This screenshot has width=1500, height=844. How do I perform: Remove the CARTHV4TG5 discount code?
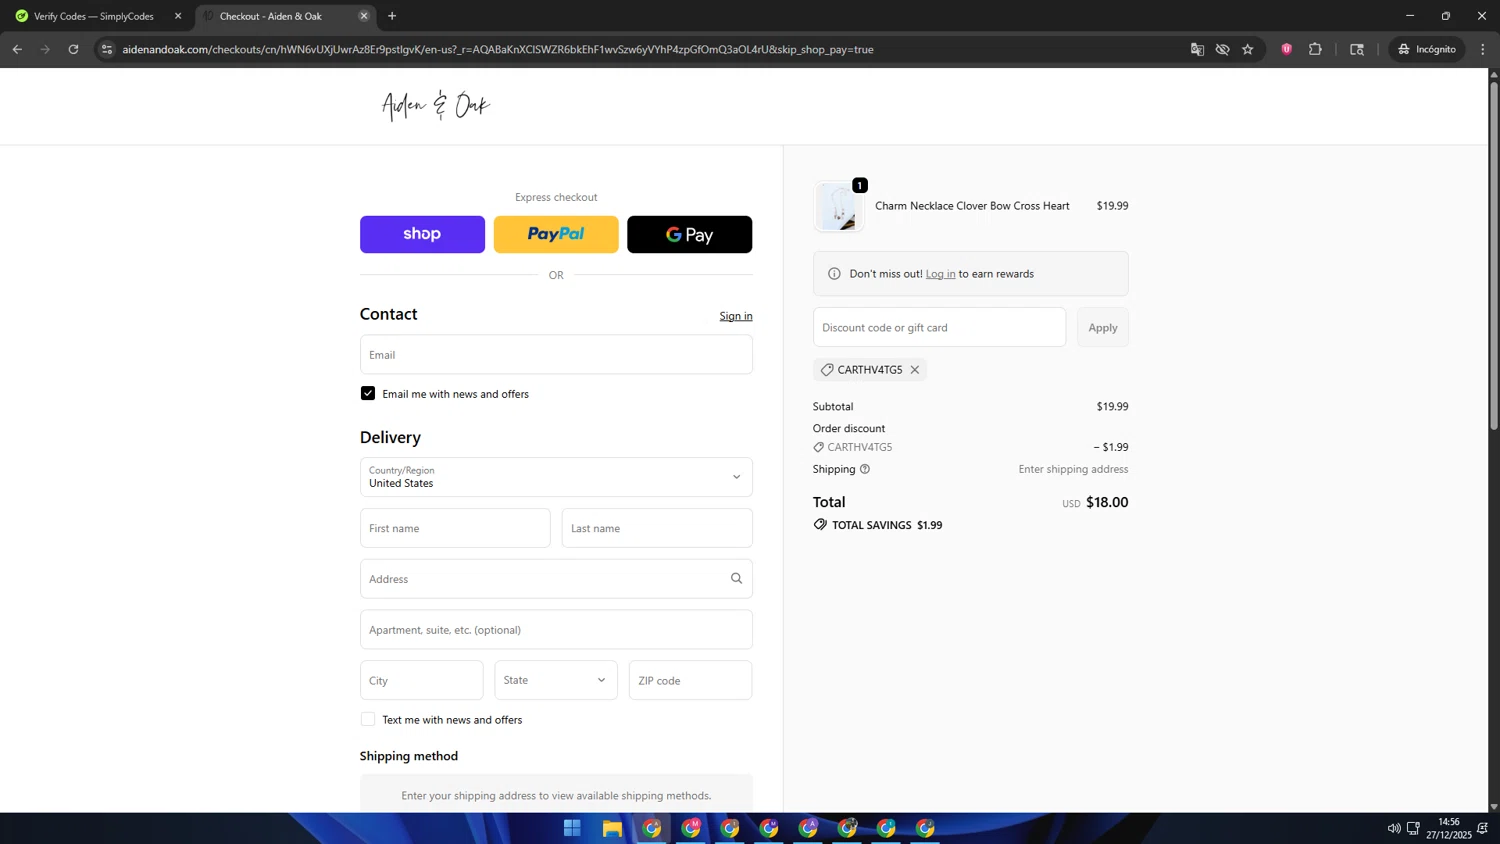(915, 370)
